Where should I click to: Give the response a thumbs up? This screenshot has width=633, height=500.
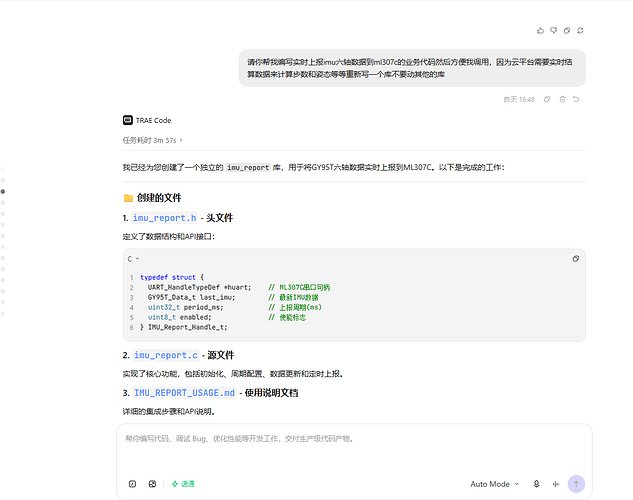540,30
